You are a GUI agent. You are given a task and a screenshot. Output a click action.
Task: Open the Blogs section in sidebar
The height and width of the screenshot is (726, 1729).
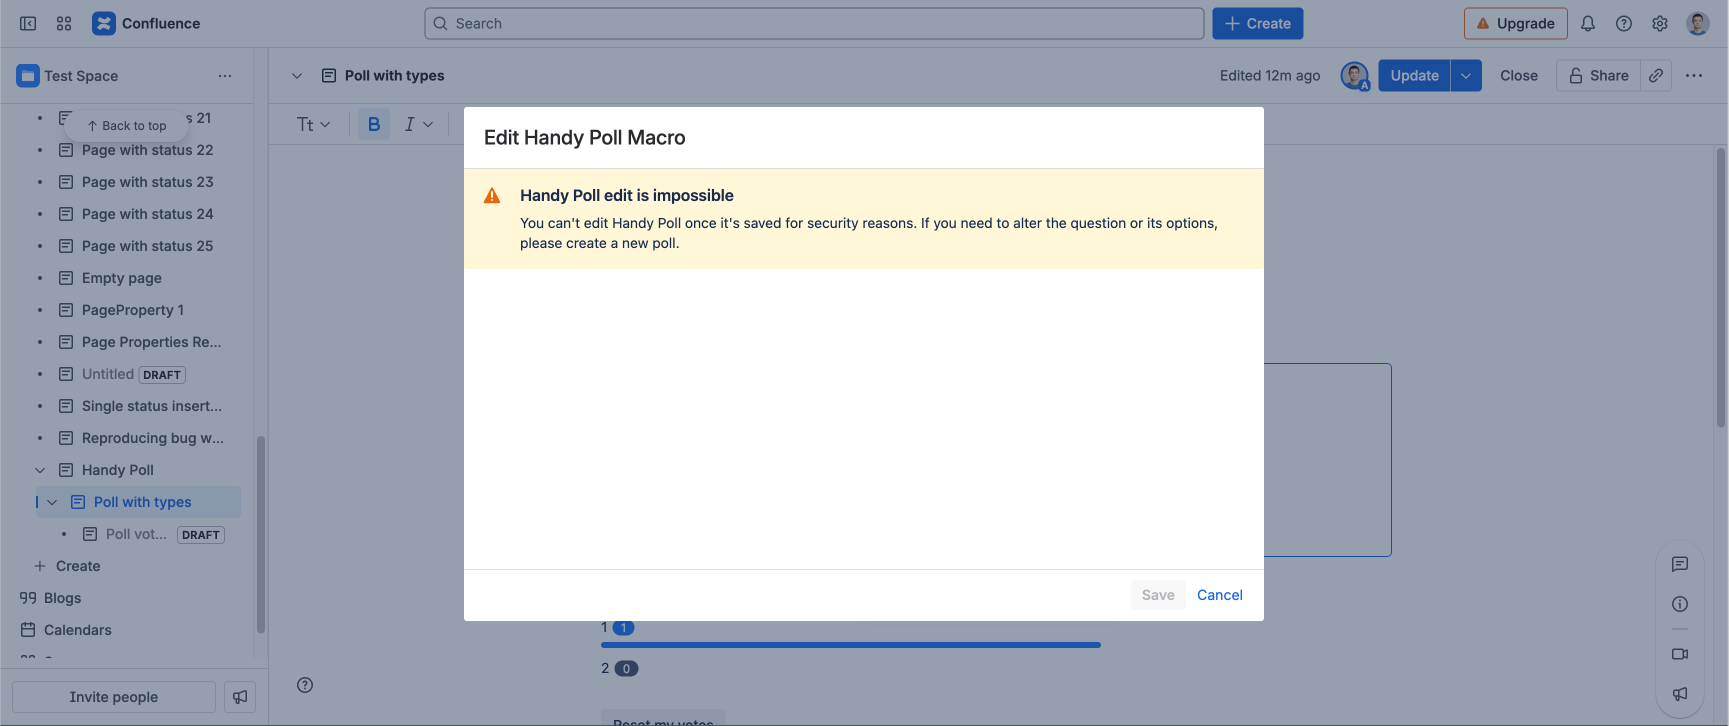click(62, 598)
